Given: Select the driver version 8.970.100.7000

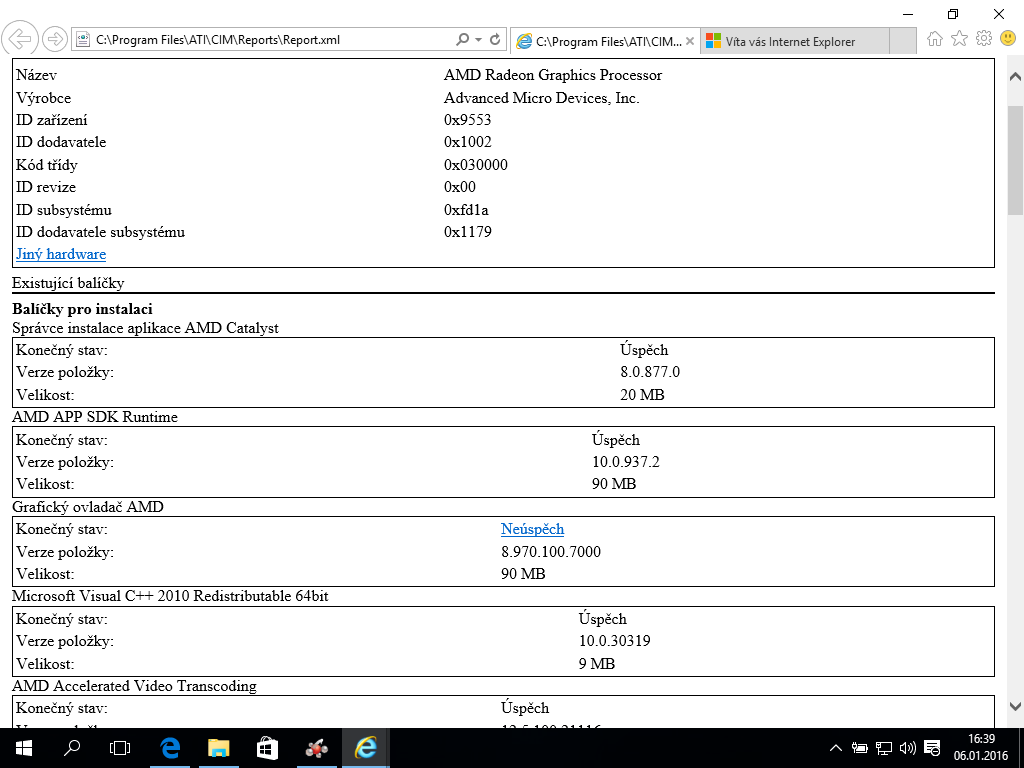Looking at the screenshot, I should click(x=551, y=552).
